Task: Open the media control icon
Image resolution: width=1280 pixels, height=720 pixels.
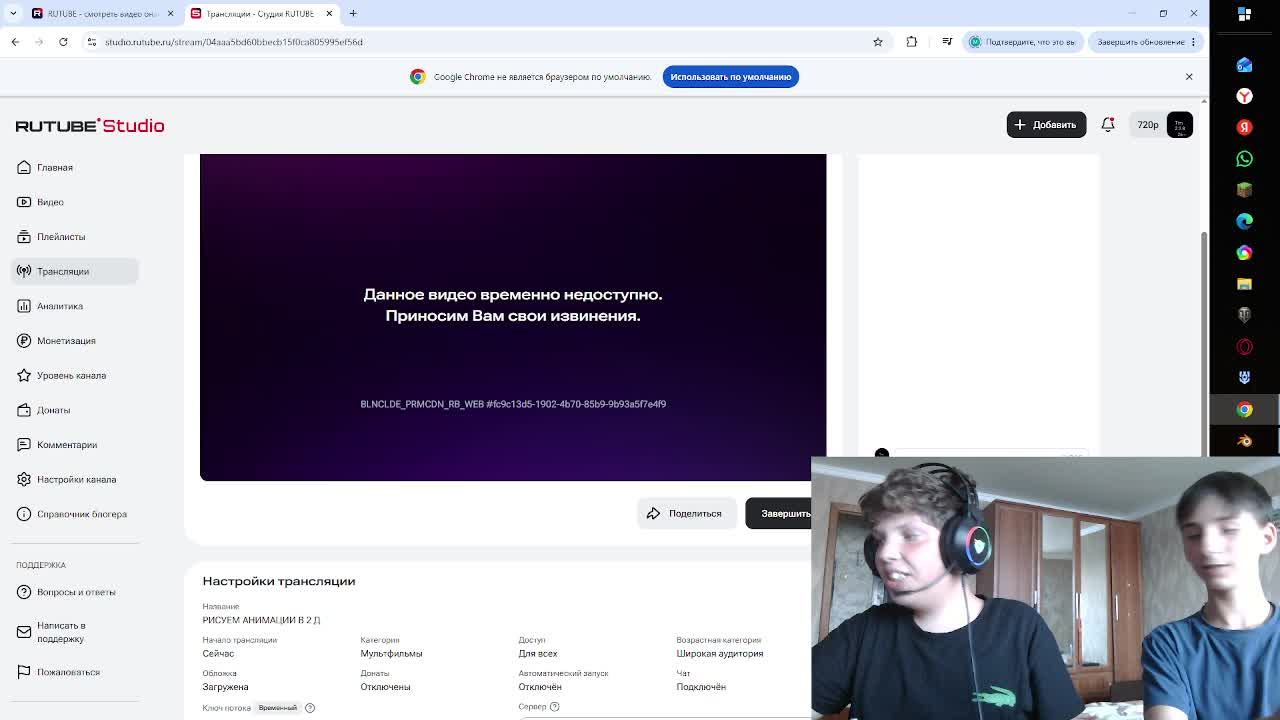Action: [x=947, y=42]
